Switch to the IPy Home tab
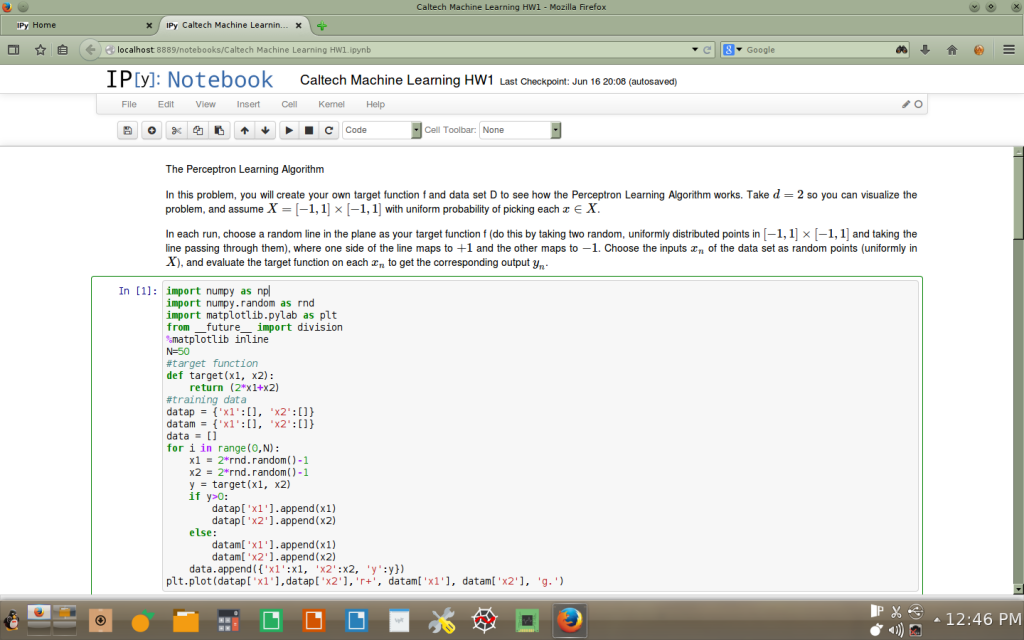Viewport: 1024px width, 640px height. 80,24
